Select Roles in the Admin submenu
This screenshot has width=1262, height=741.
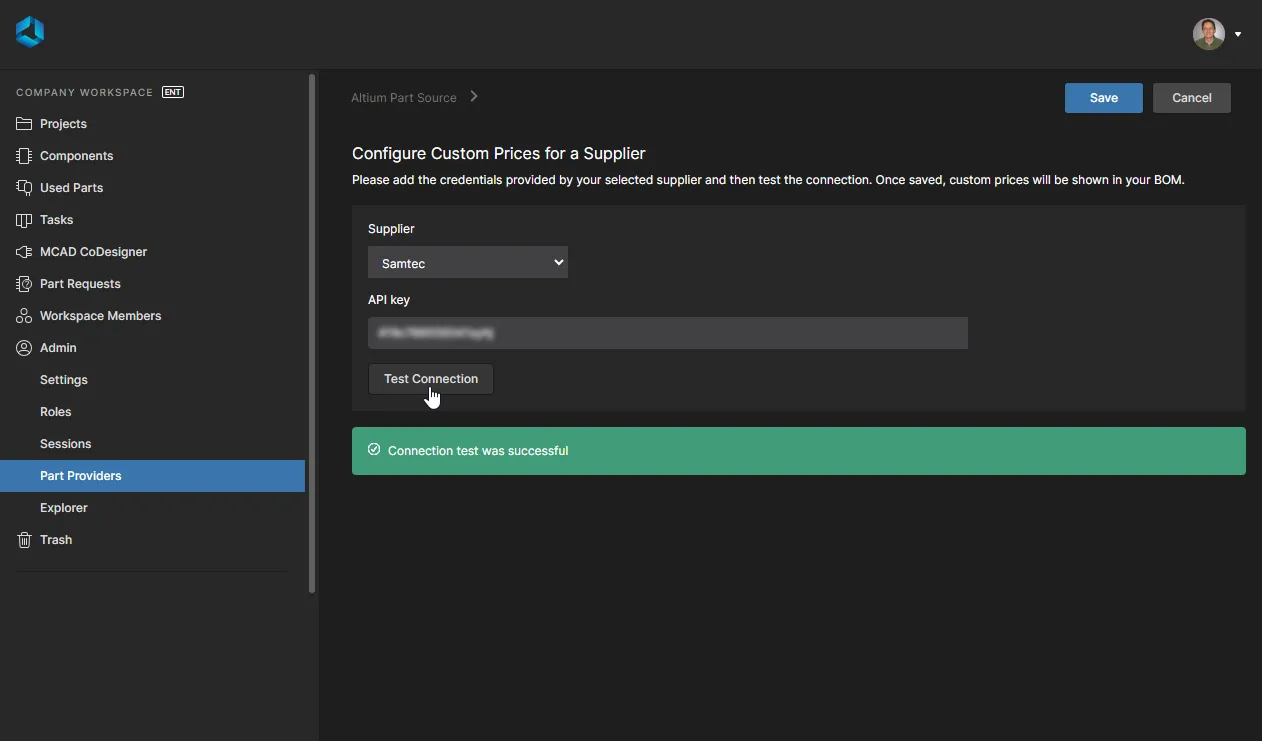[x=56, y=412]
